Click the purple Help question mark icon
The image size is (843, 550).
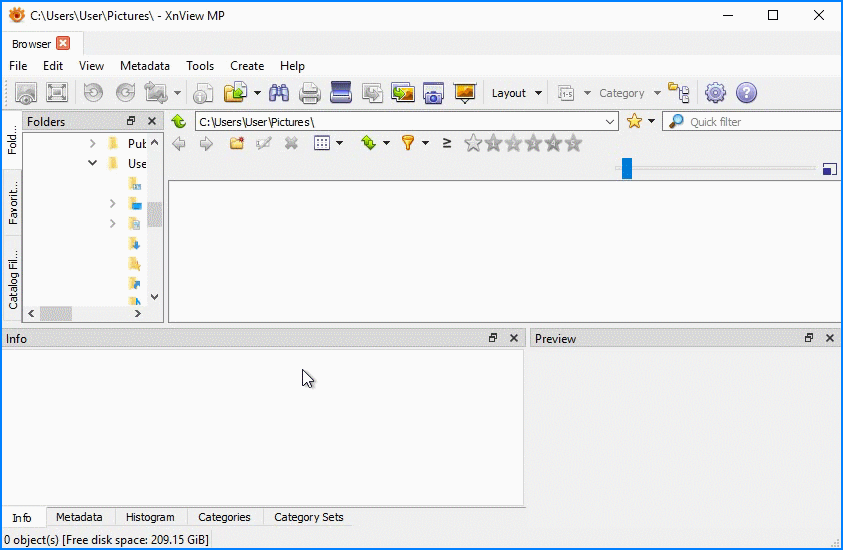(746, 92)
